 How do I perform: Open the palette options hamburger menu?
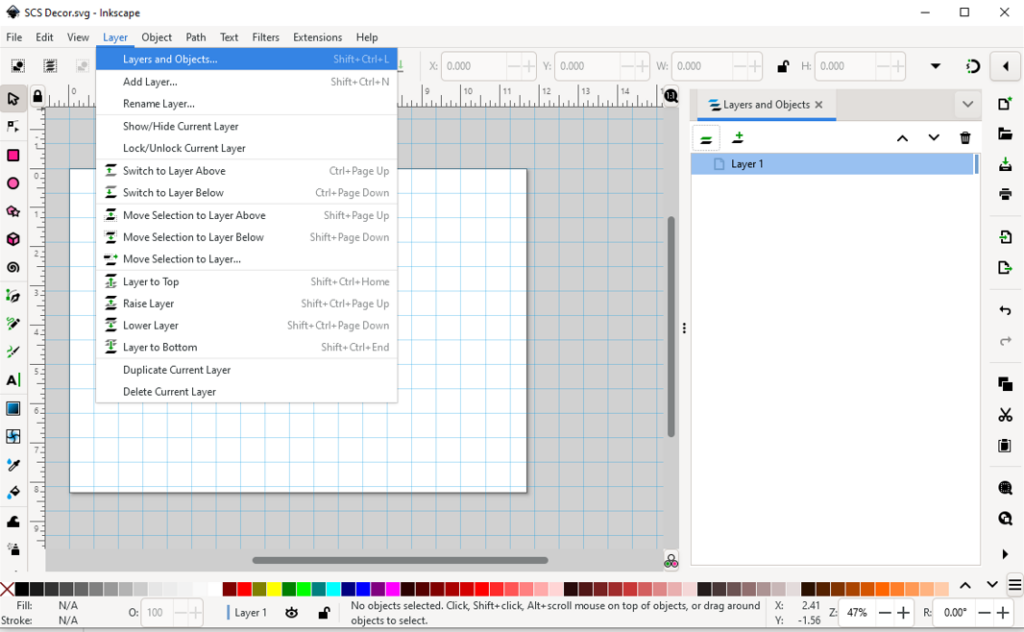pos(1015,585)
